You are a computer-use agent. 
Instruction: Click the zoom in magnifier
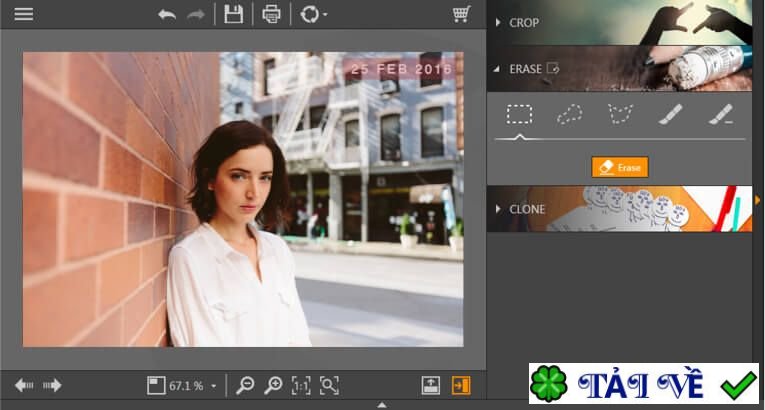[273, 385]
